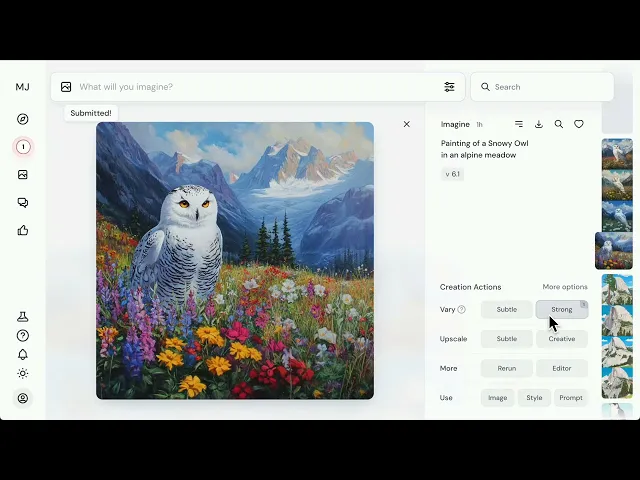Open the Create page with the pink-ringed icon
The width and height of the screenshot is (640, 480).
pyautogui.click(x=23, y=147)
